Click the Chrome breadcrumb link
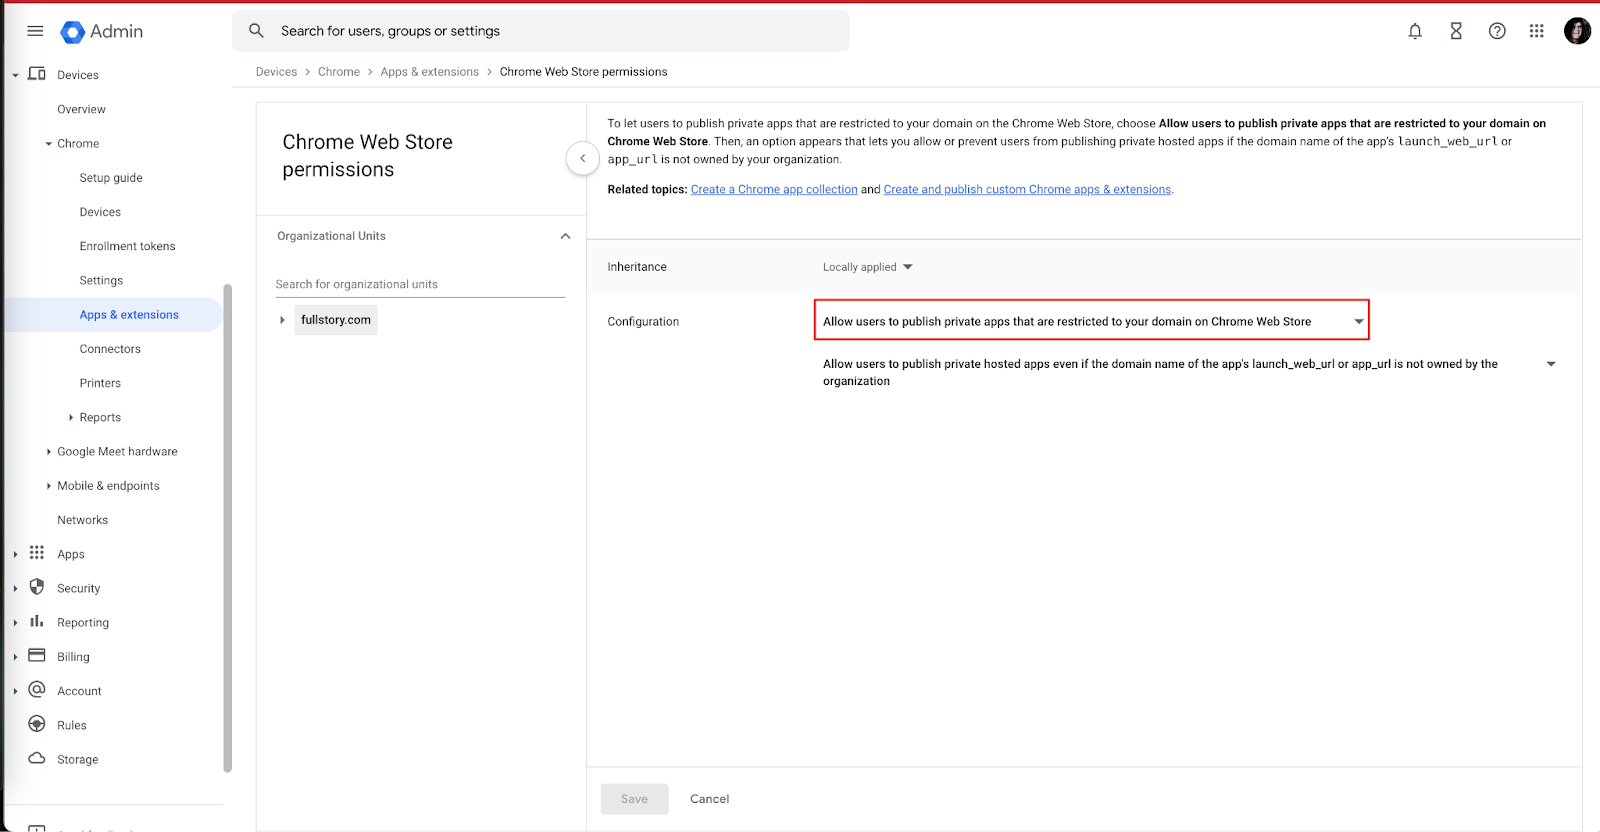The image size is (1600, 832). pos(338,72)
